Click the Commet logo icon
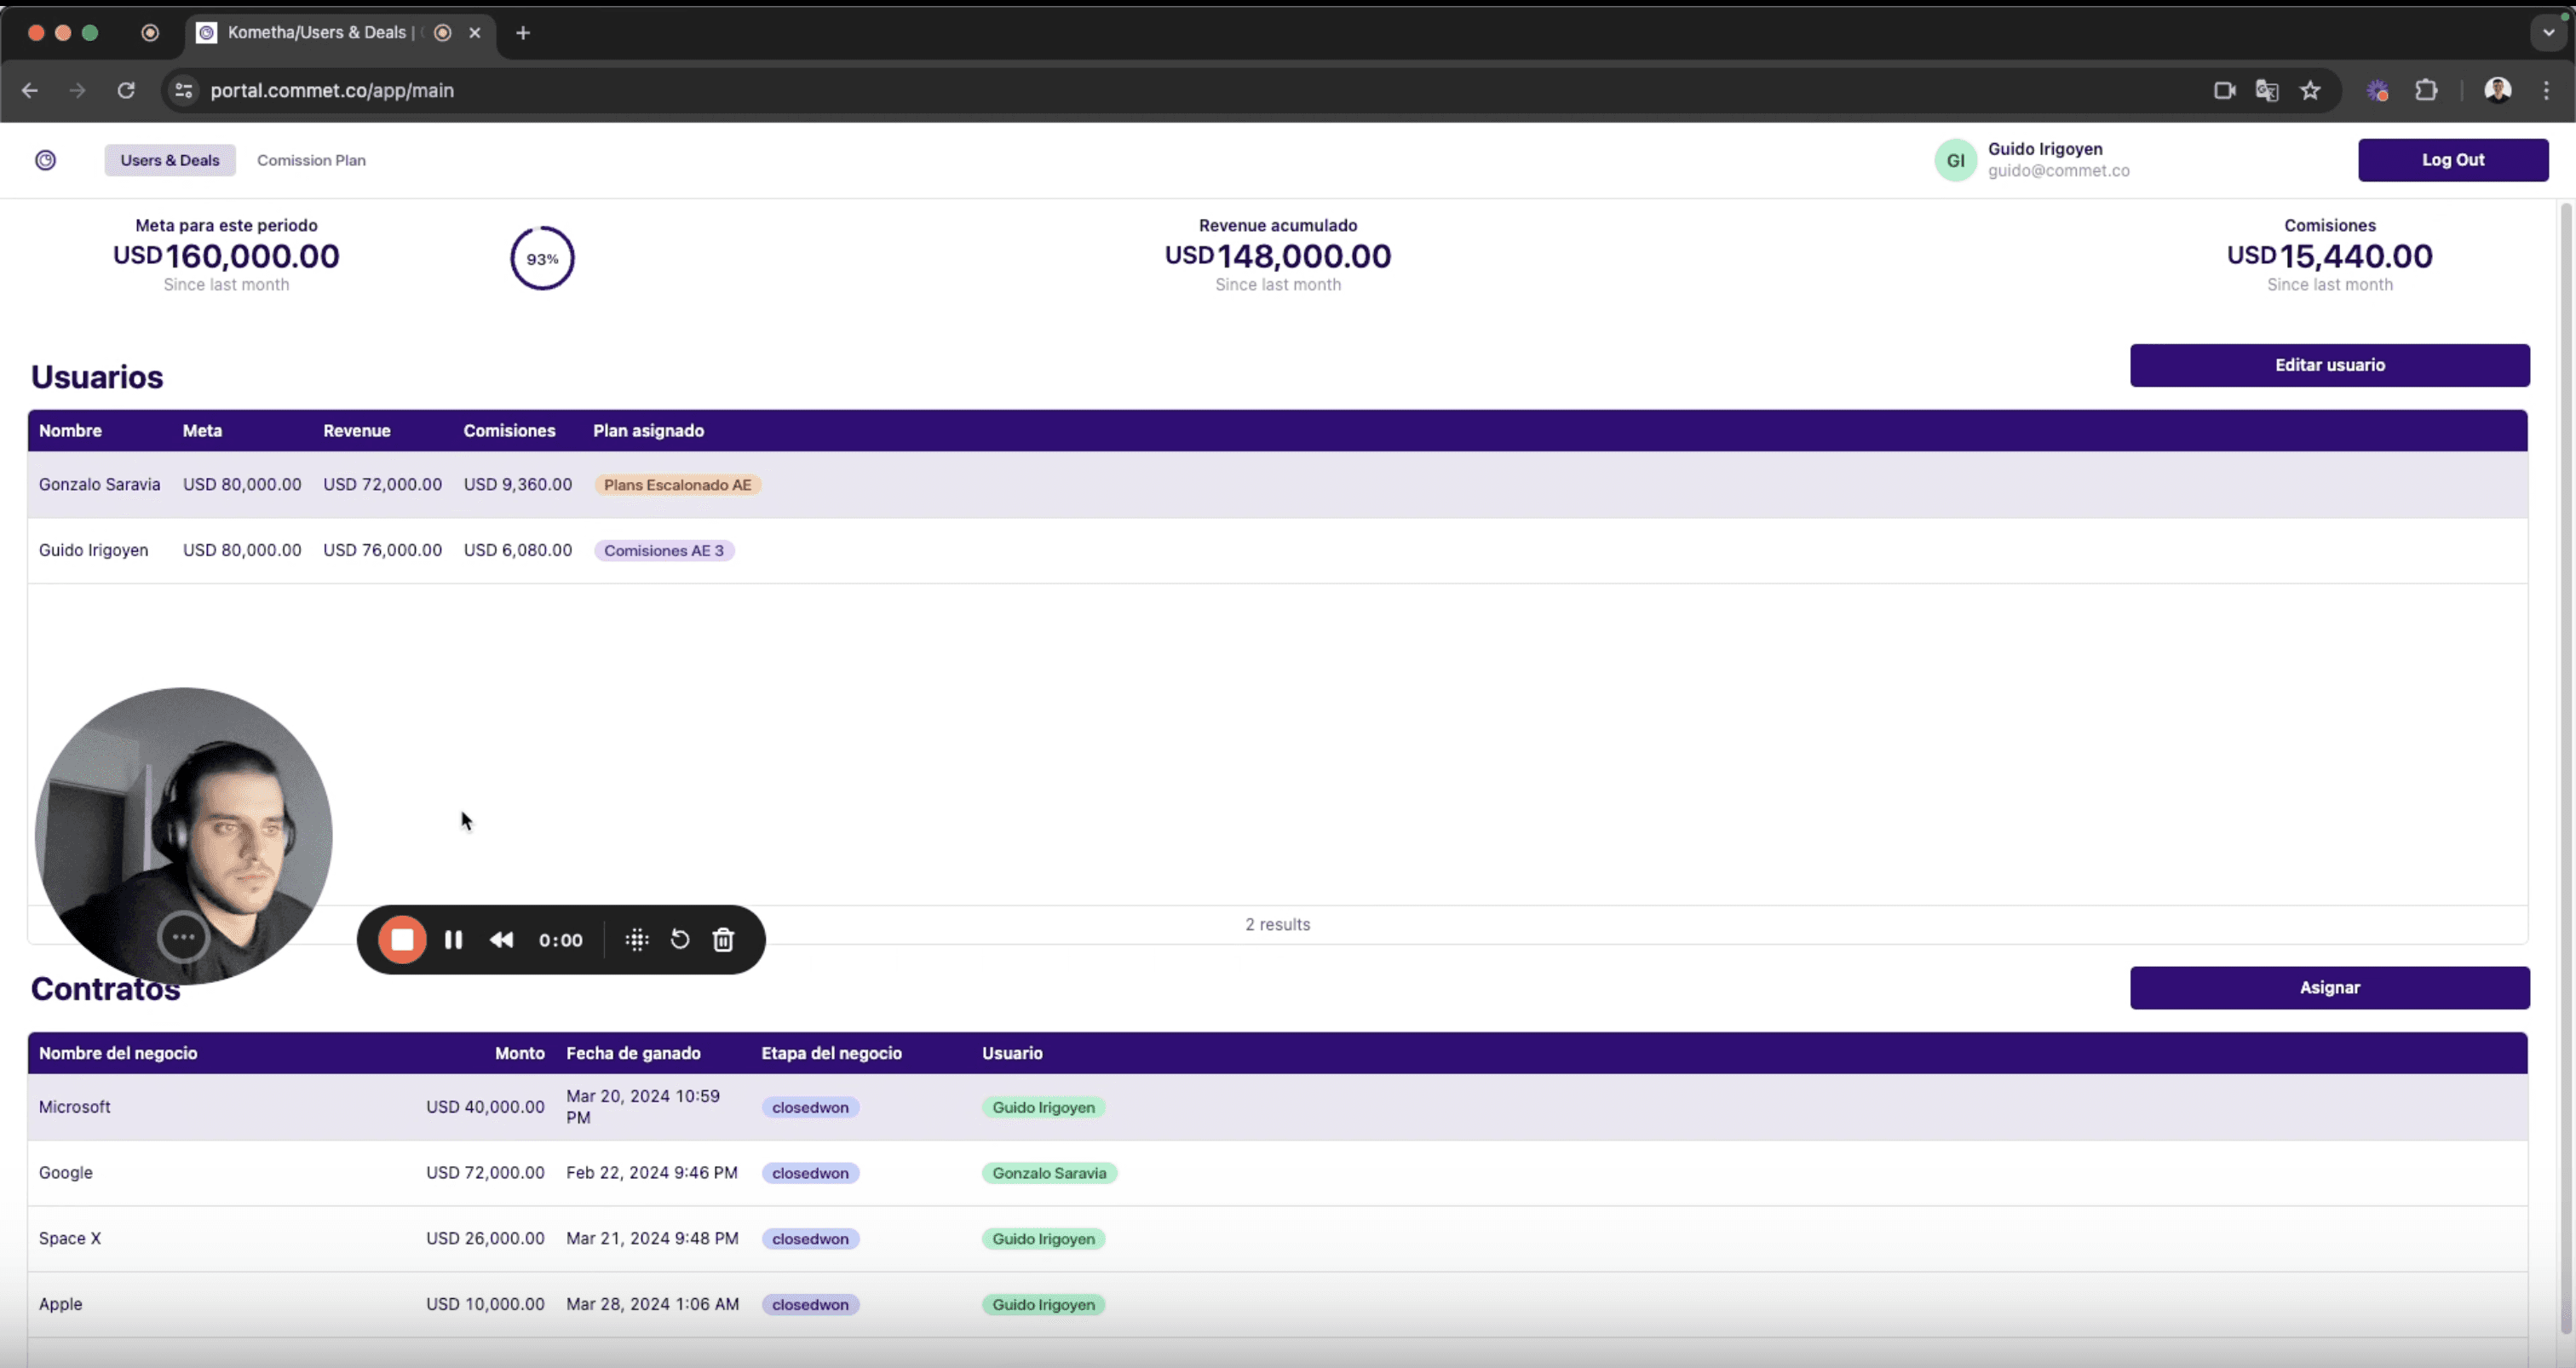This screenshot has width=2576, height=1368. [46, 160]
